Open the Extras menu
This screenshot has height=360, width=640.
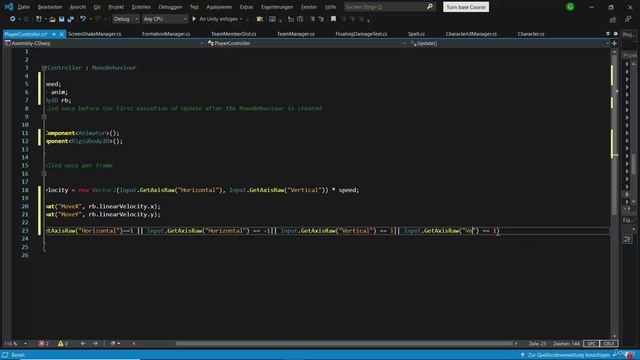point(246,7)
